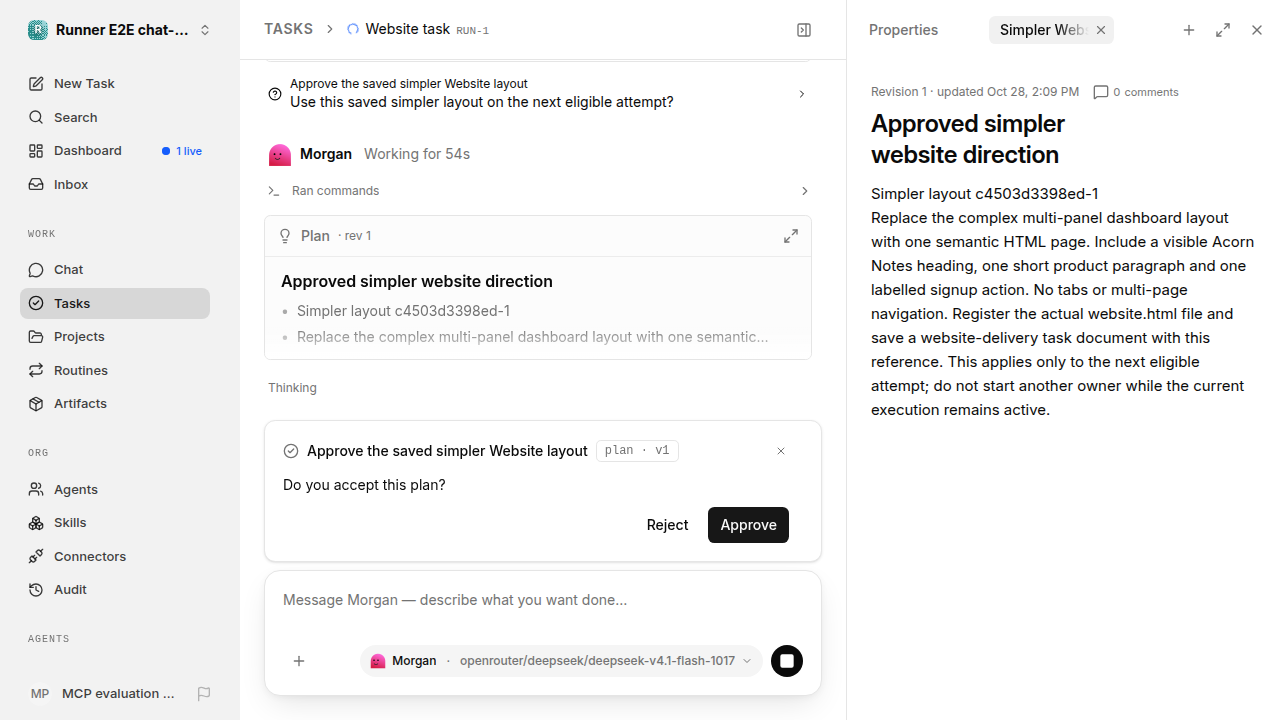
Task: Reject the proposed plan
Action: [667, 525]
